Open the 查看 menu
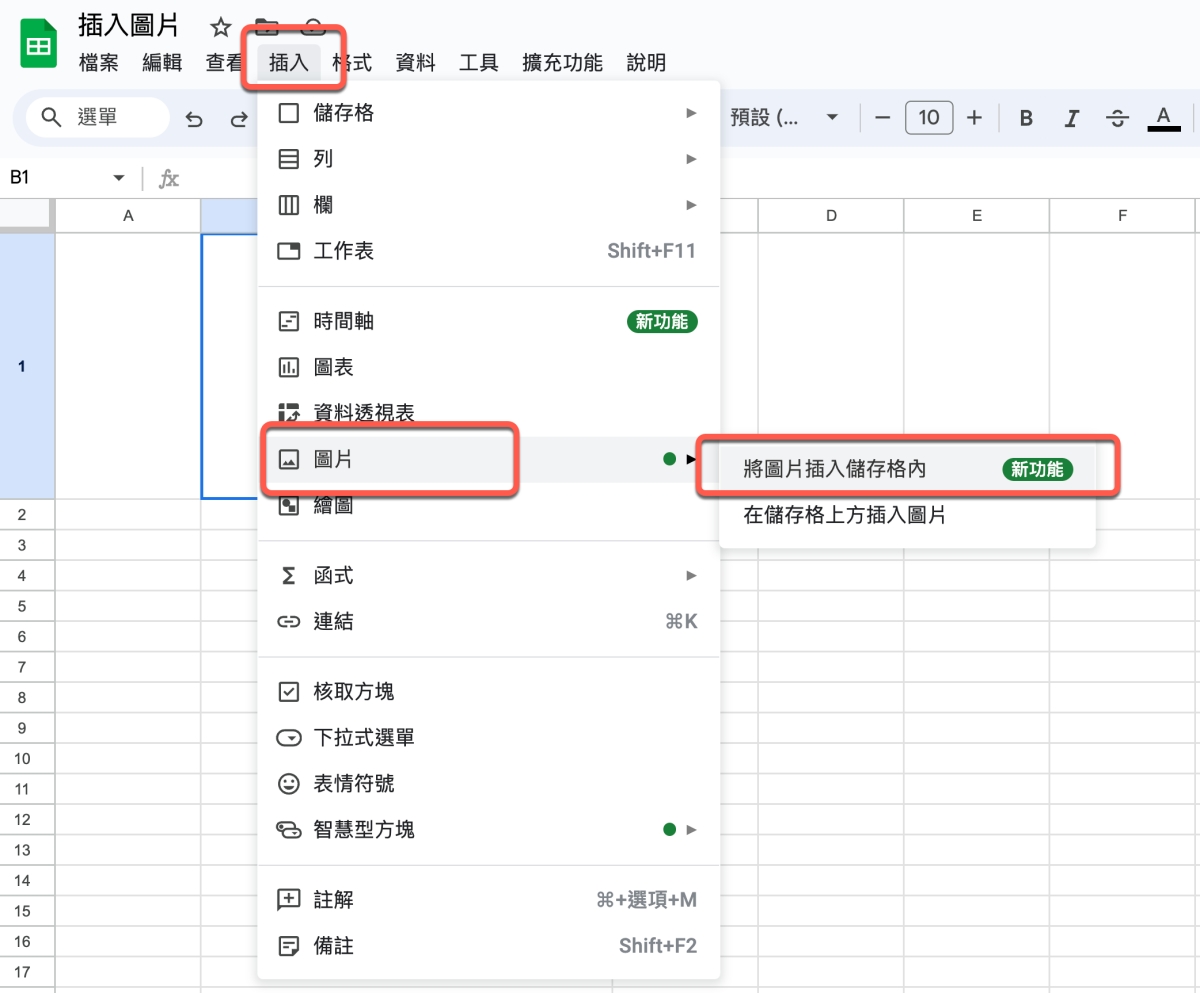 224,63
